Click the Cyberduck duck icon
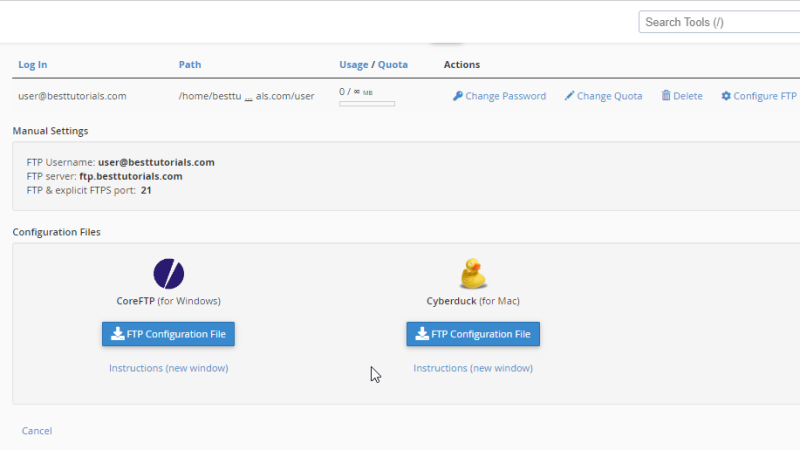This screenshot has width=800, height=450. [x=473, y=273]
